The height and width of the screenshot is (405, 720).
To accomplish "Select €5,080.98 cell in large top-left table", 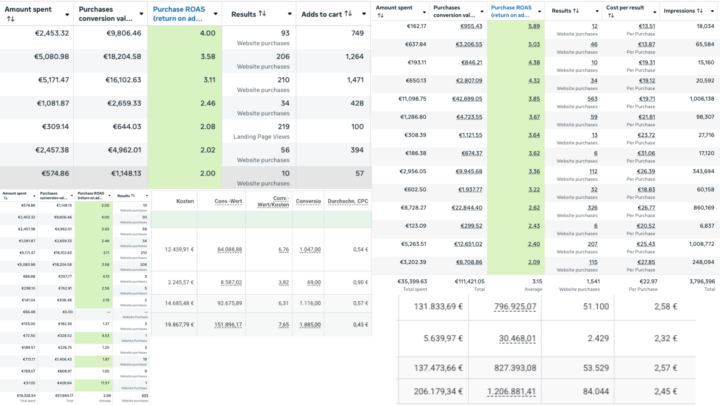I will (x=51, y=56).
